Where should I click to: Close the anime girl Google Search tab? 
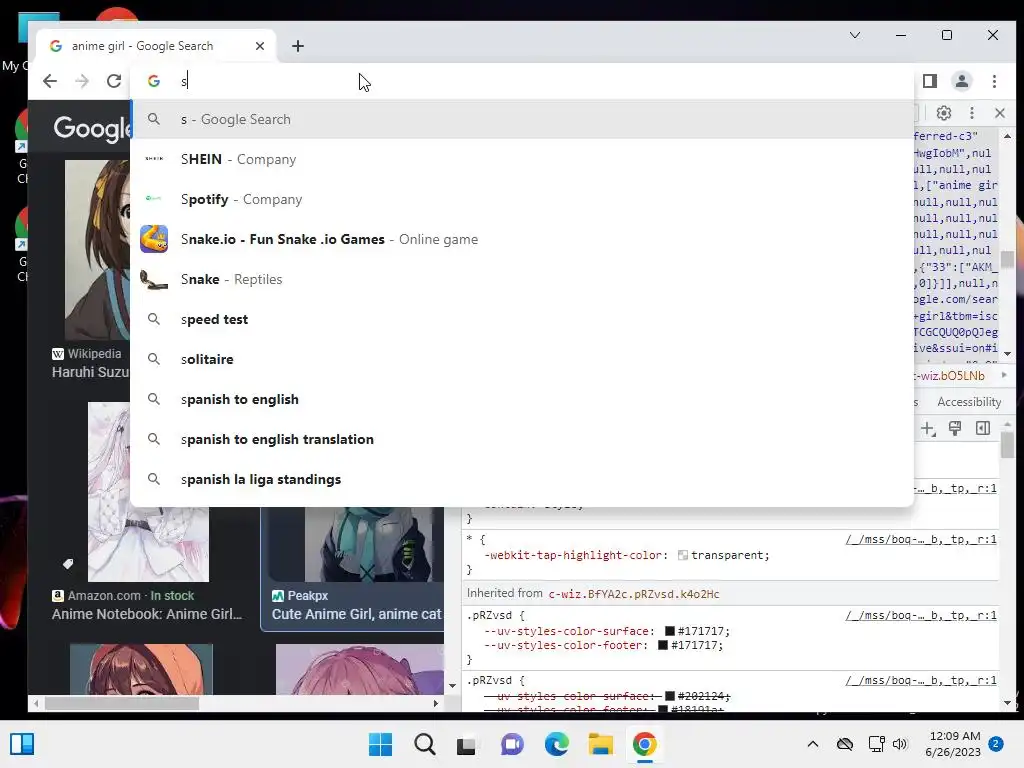coord(260,46)
